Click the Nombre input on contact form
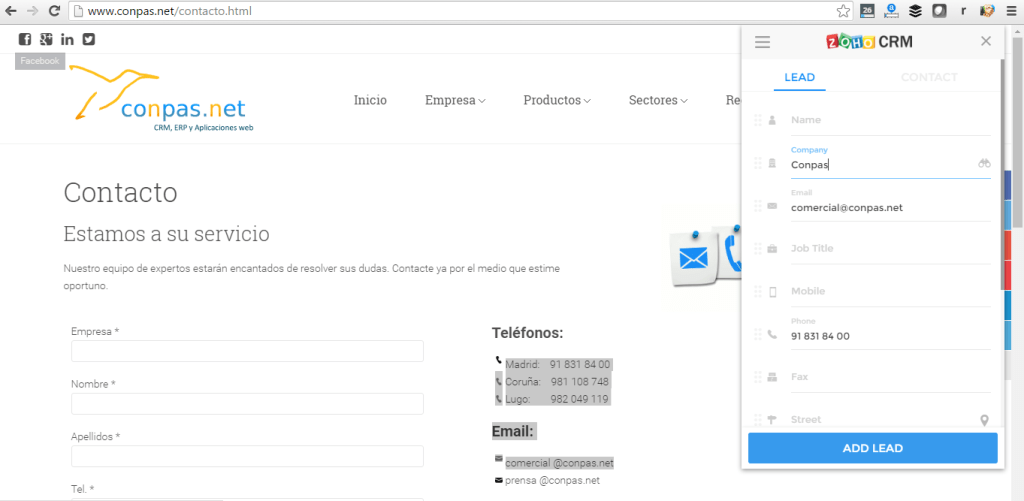The width and height of the screenshot is (1024, 501). [248, 404]
